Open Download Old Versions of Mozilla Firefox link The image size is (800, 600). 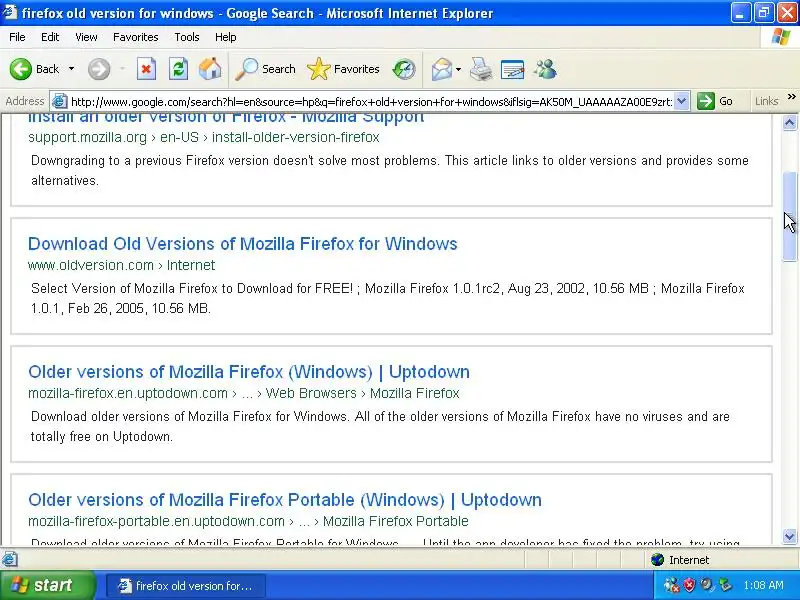click(x=242, y=244)
